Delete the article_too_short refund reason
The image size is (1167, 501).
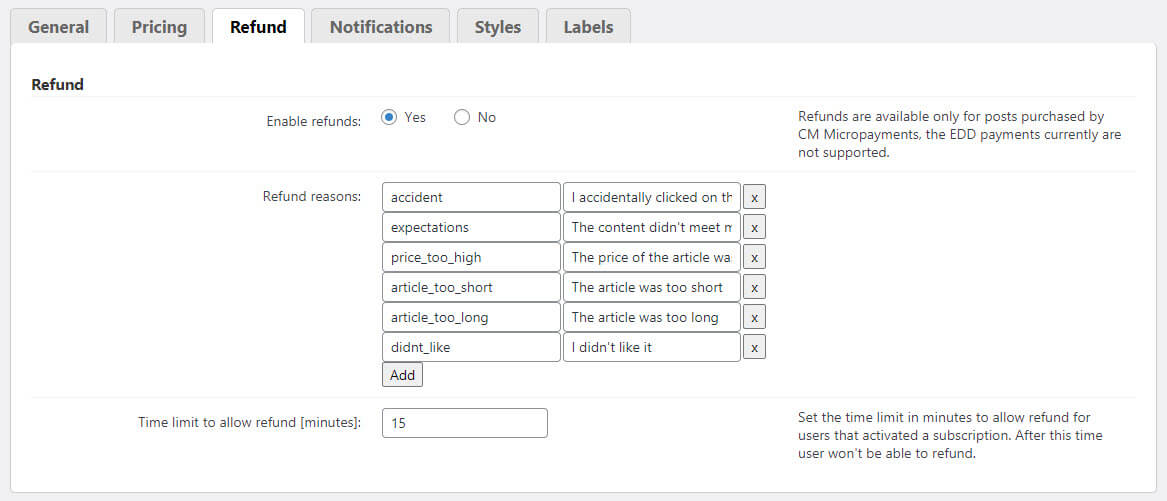(x=754, y=287)
